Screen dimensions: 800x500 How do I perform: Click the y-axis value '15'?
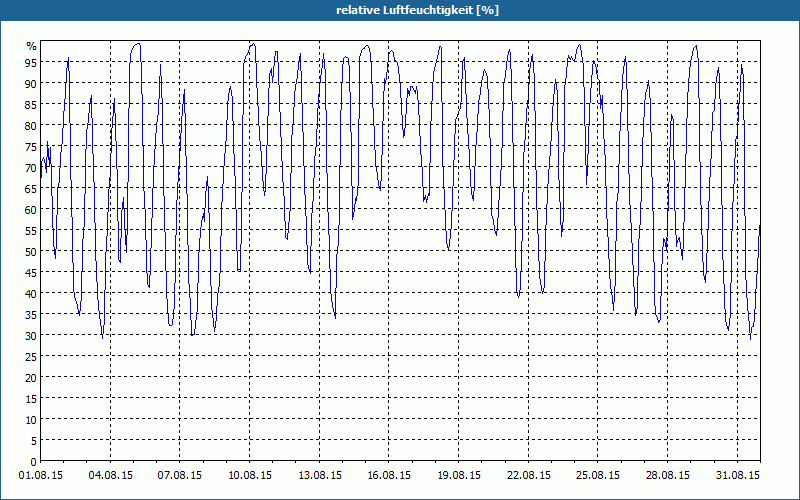click(31, 399)
